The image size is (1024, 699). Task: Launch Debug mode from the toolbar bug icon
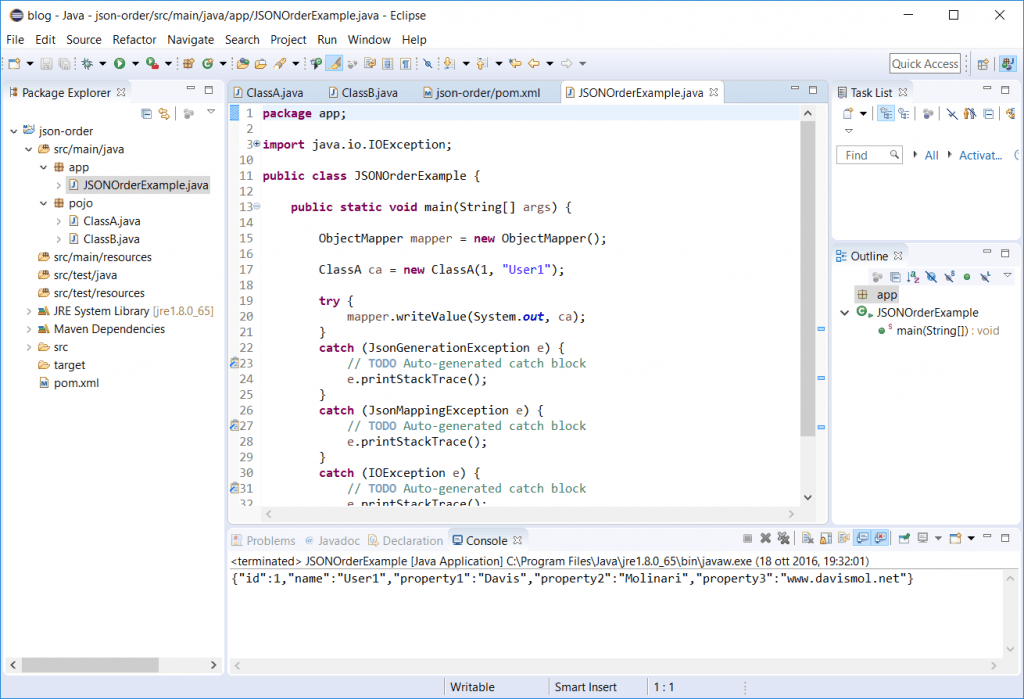click(x=86, y=62)
